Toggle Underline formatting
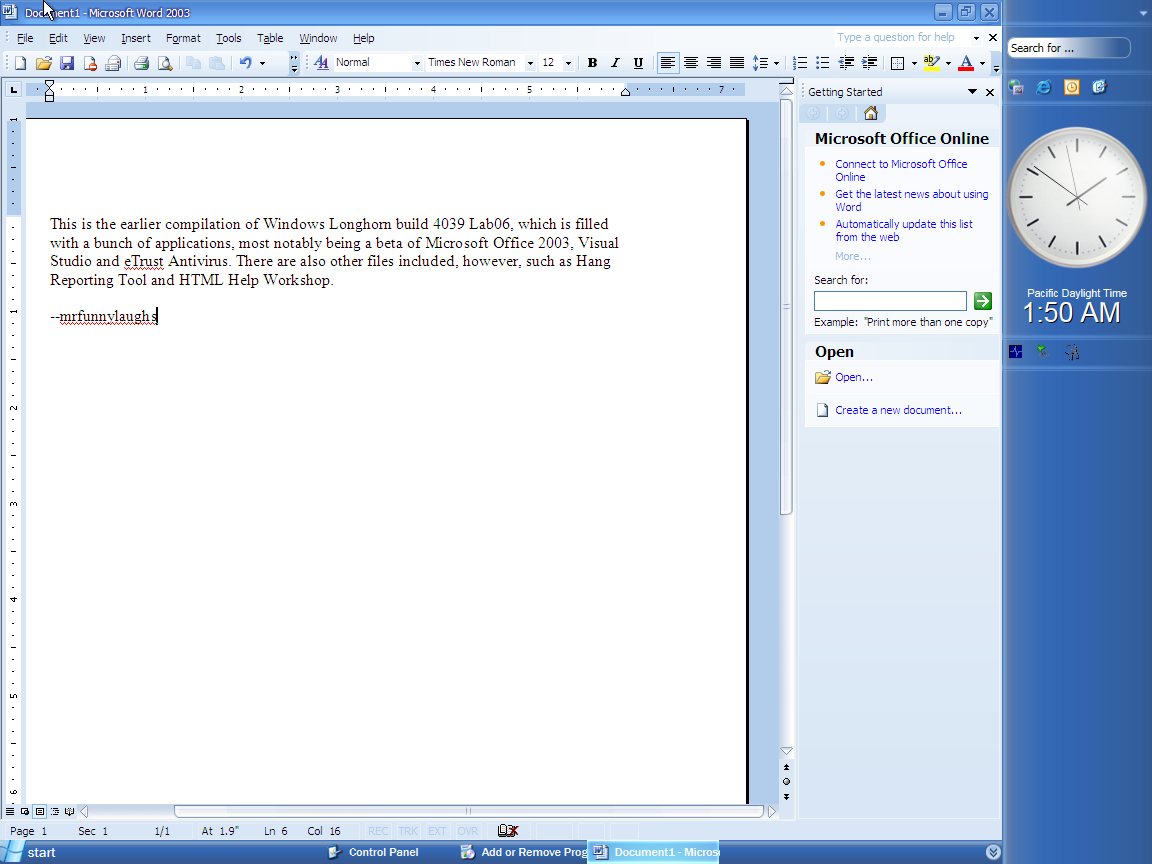This screenshot has height=864, width=1152. [x=638, y=63]
